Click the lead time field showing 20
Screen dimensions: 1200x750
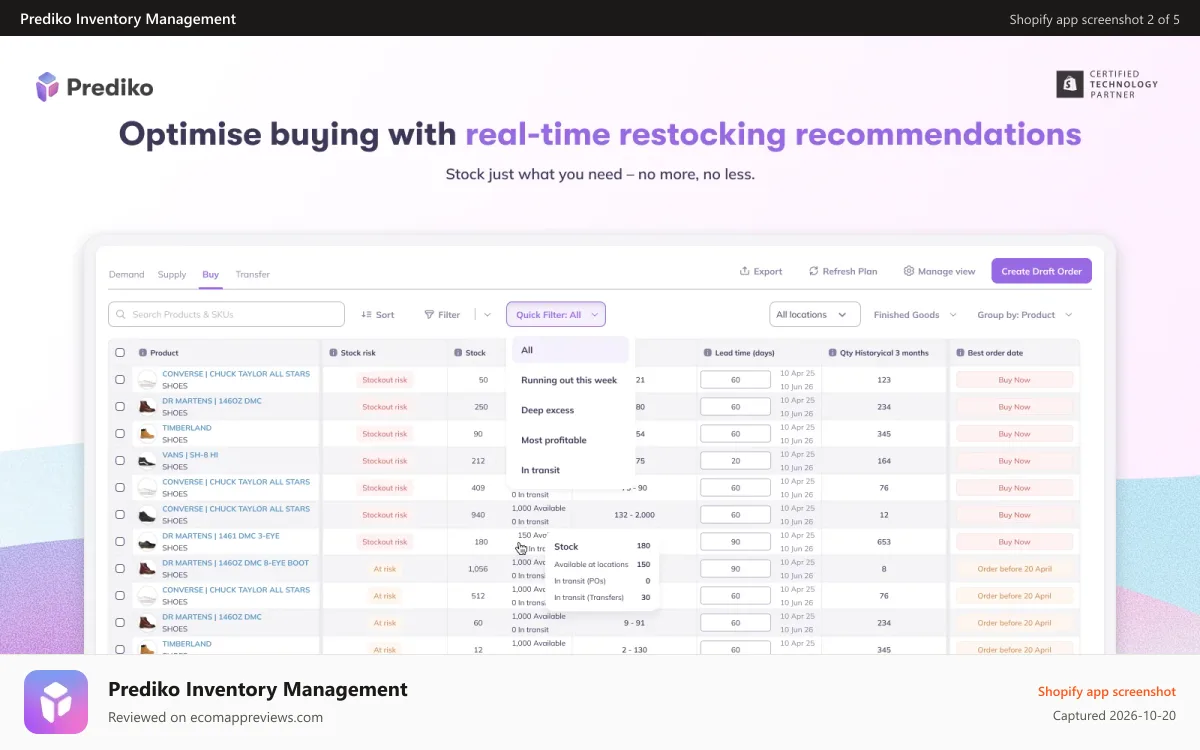(x=735, y=461)
